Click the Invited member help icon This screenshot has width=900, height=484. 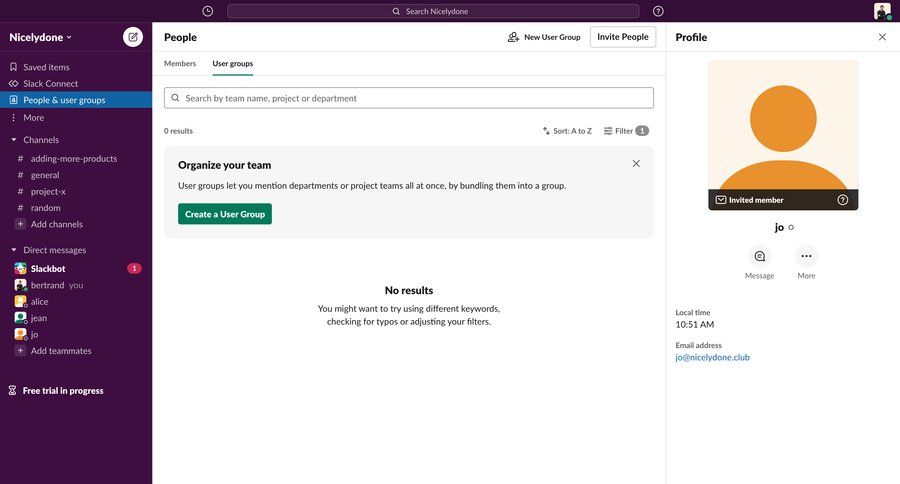843,200
